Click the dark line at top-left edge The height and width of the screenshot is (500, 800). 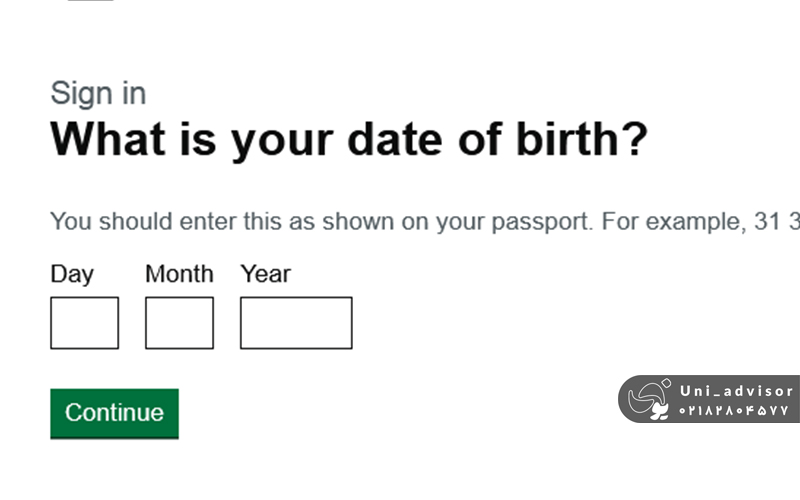point(90,1)
